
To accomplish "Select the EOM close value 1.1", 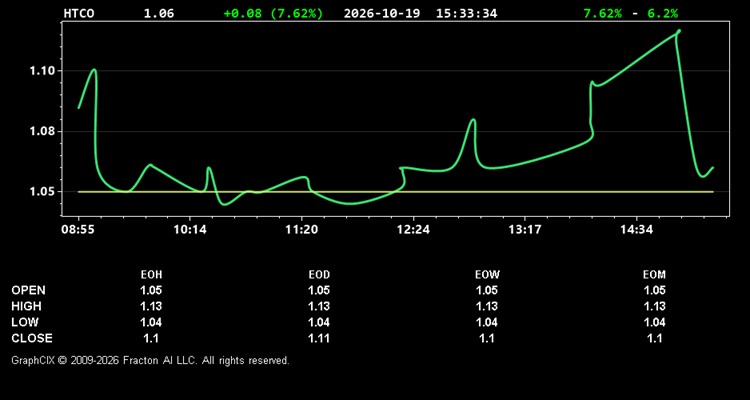I will 654,338.
